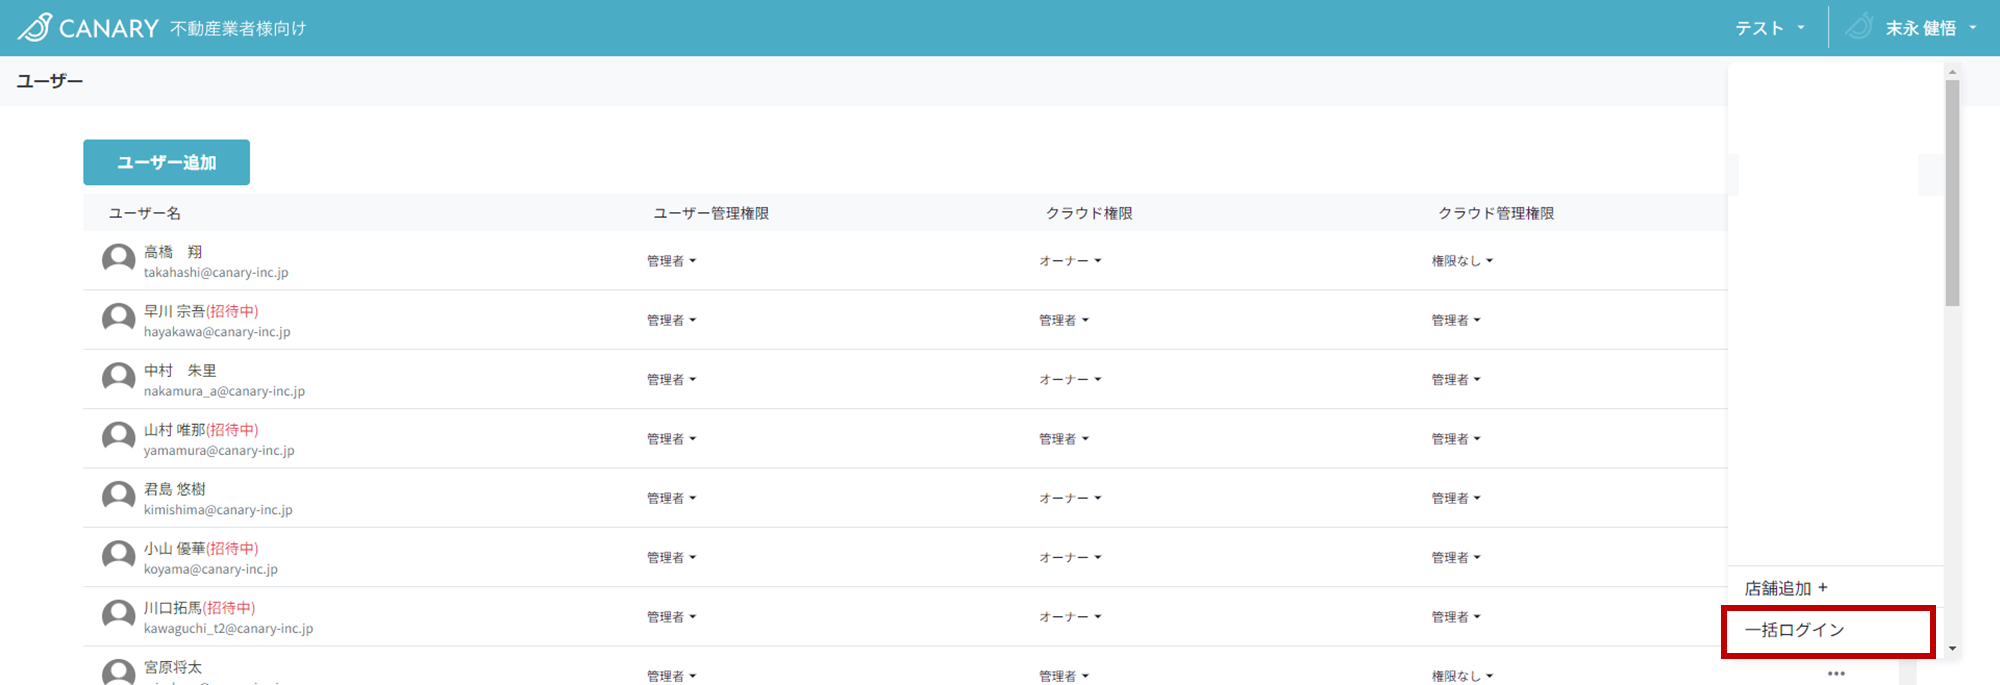Click avatar icon of 小山 優華
The height and width of the screenshot is (685, 2000).
(119, 557)
